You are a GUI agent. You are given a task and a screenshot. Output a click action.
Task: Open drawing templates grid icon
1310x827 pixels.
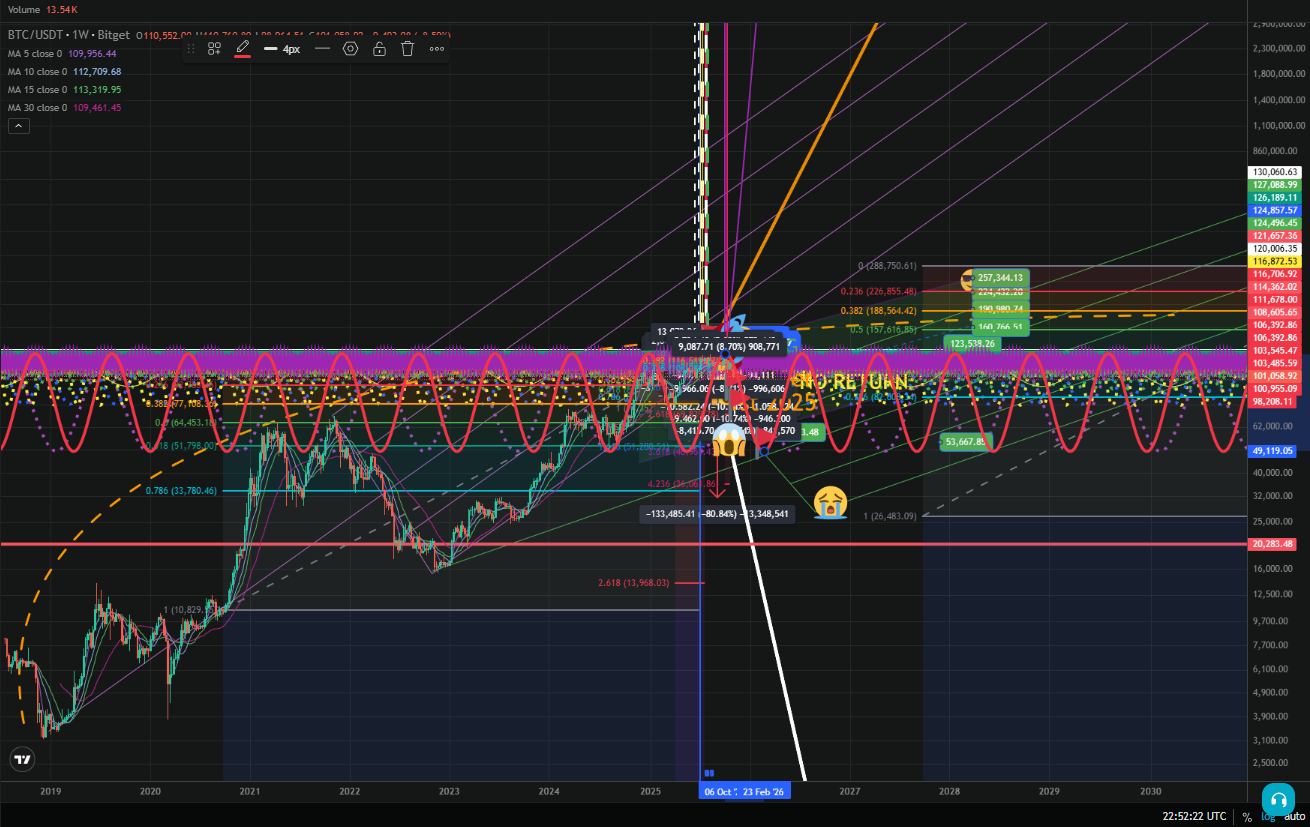pos(214,48)
